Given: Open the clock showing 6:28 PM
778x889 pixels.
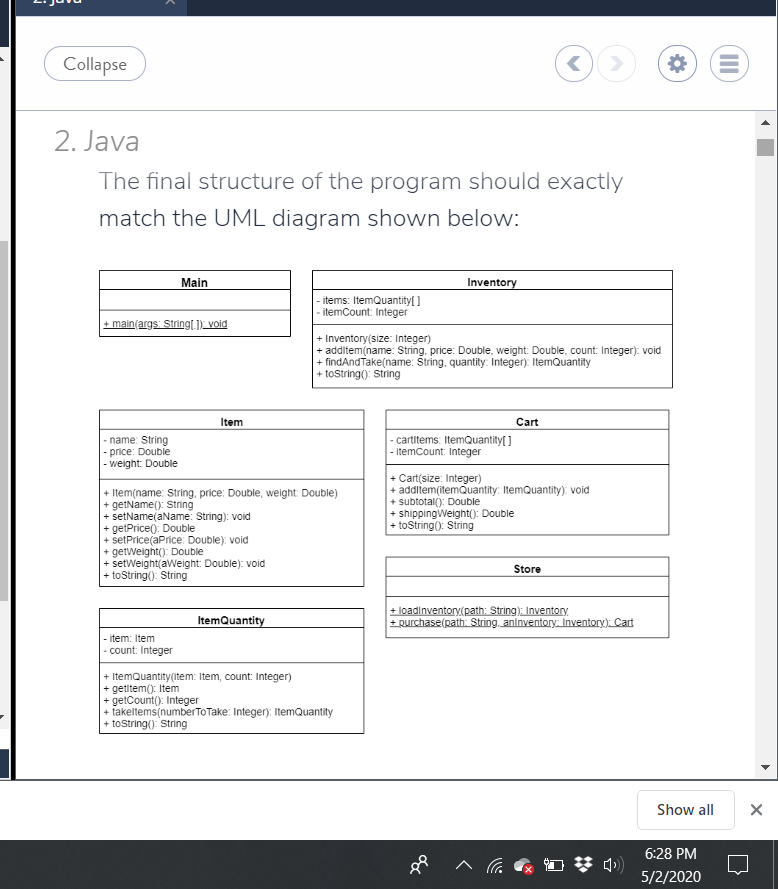Looking at the screenshot, I should [670, 854].
